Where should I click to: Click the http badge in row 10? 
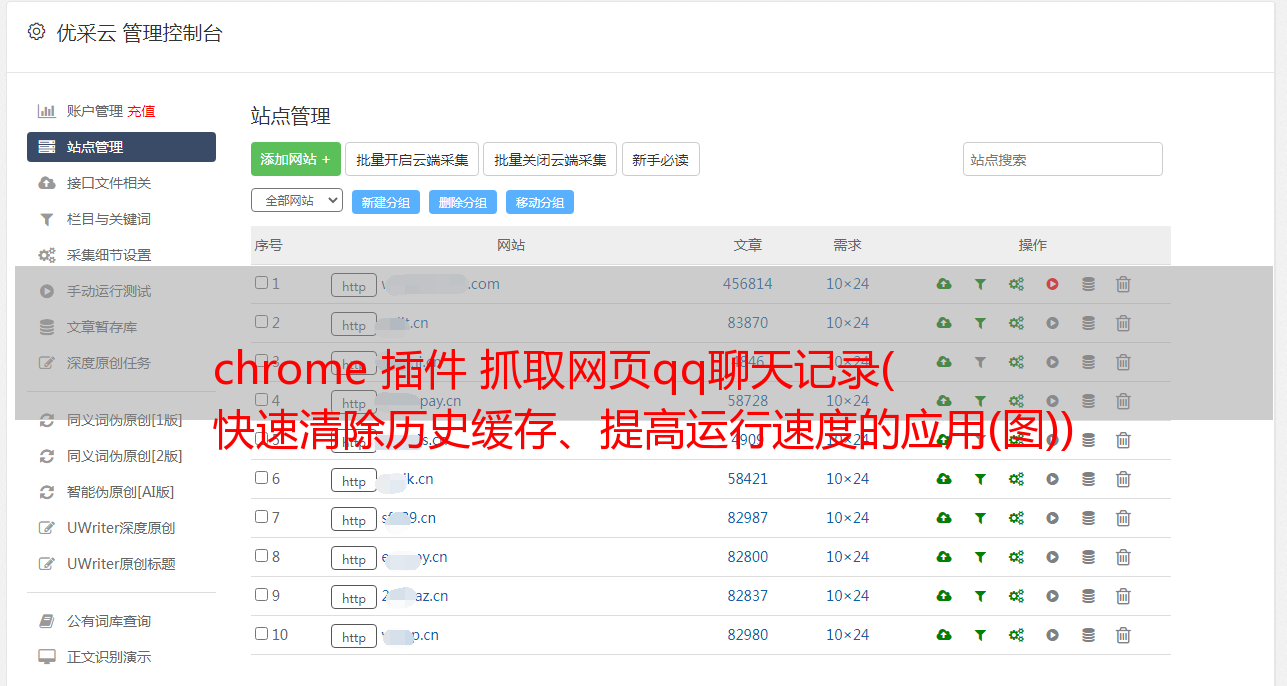click(x=354, y=636)
